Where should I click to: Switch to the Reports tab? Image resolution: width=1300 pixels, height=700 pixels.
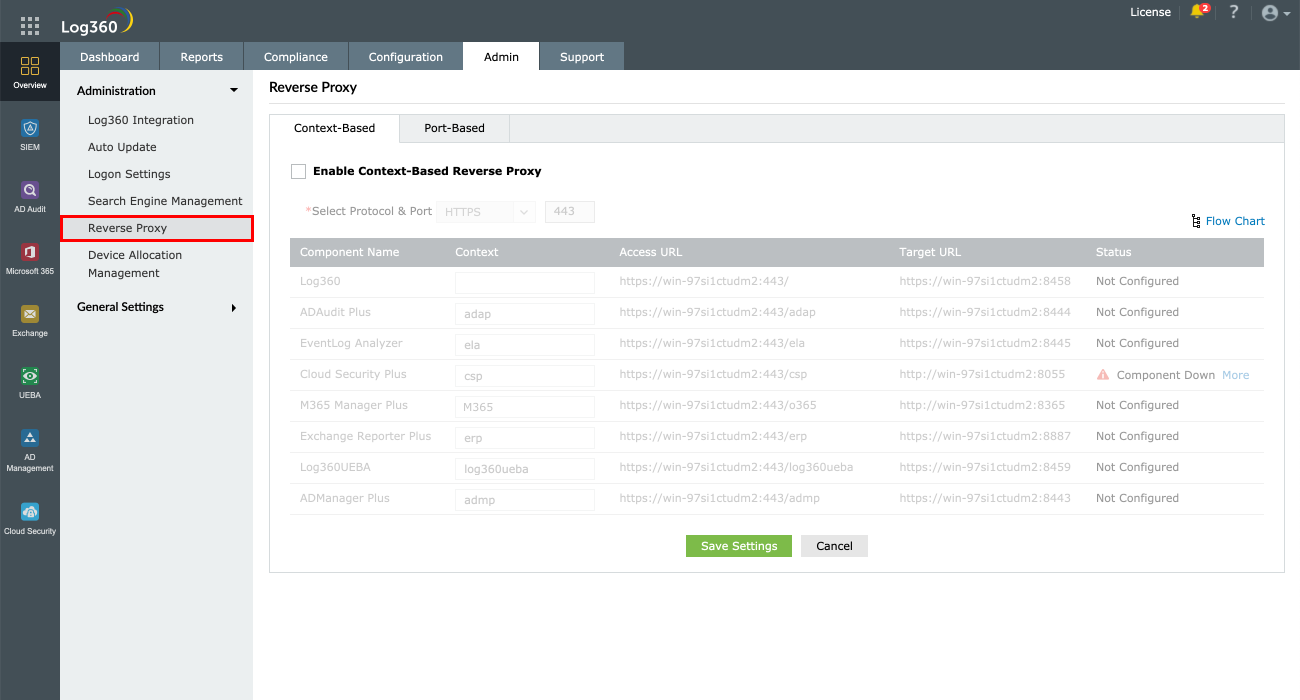(202, 57)
